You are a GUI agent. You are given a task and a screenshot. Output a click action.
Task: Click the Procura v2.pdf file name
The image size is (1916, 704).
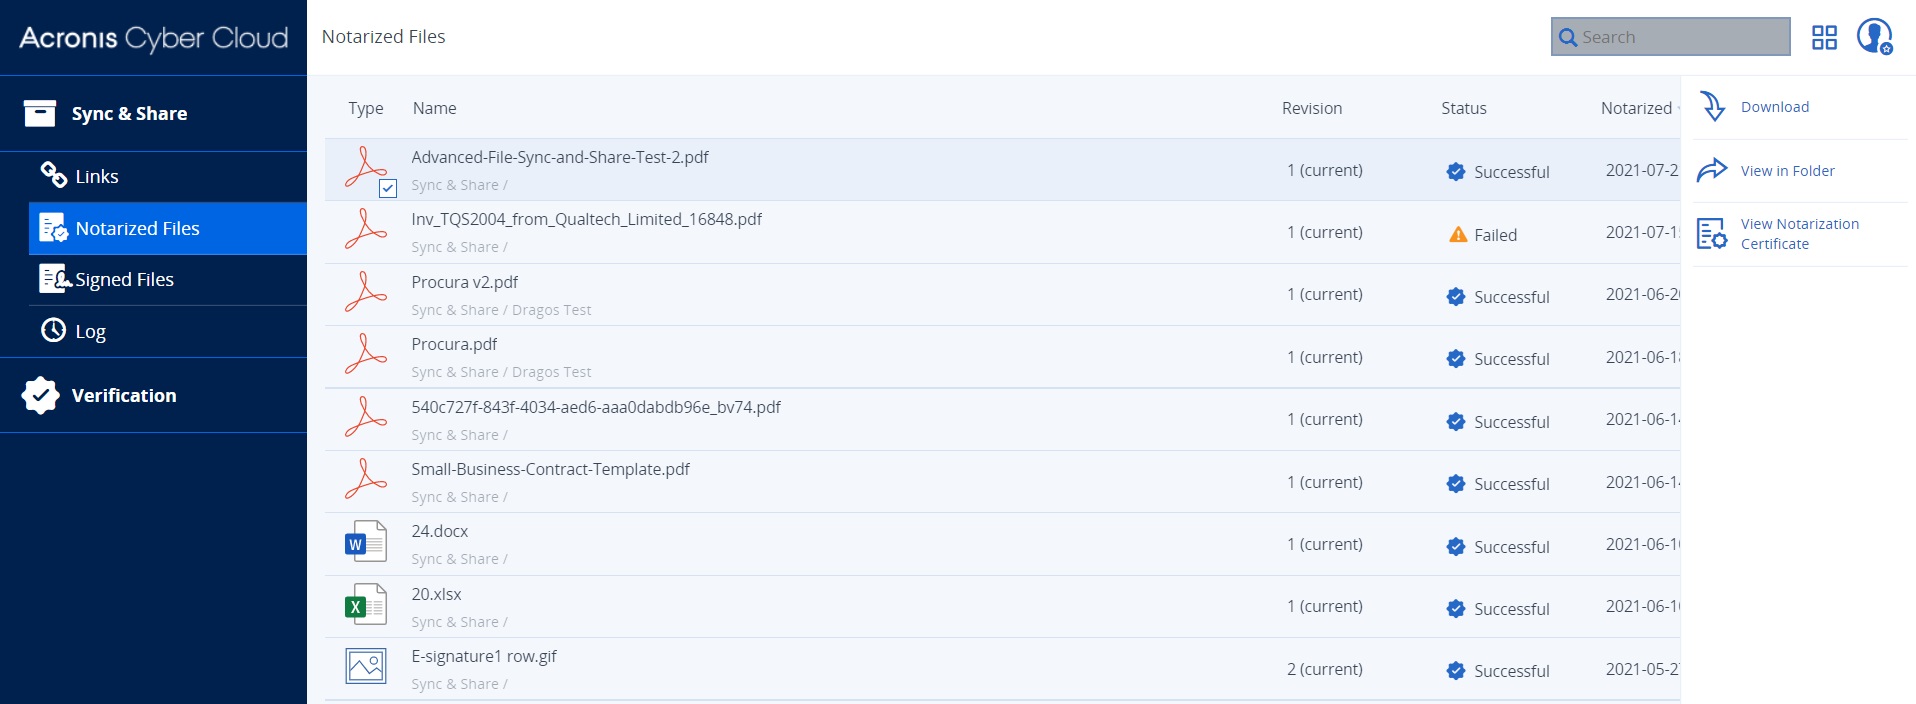pos(464,282)
